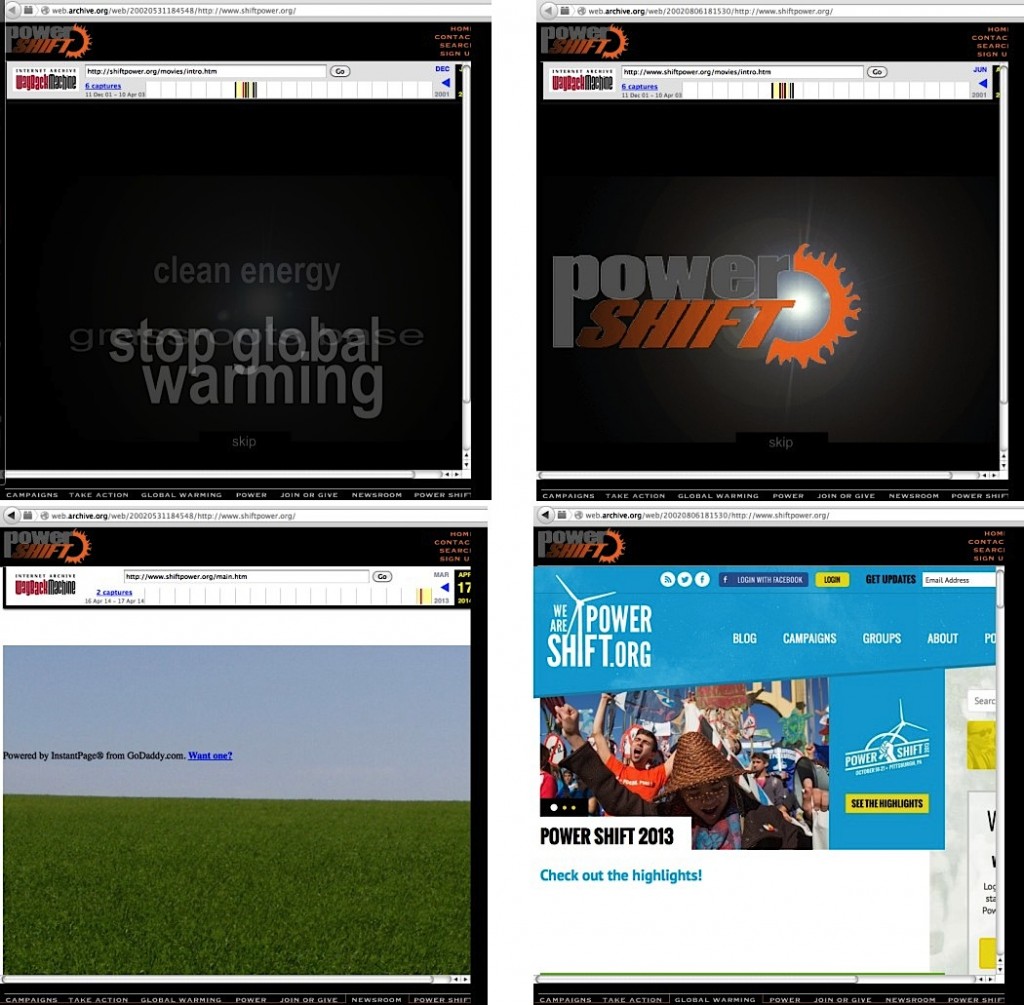Click See the Highlights button
Viewport: 1024px width, 1005px height.
887,804
